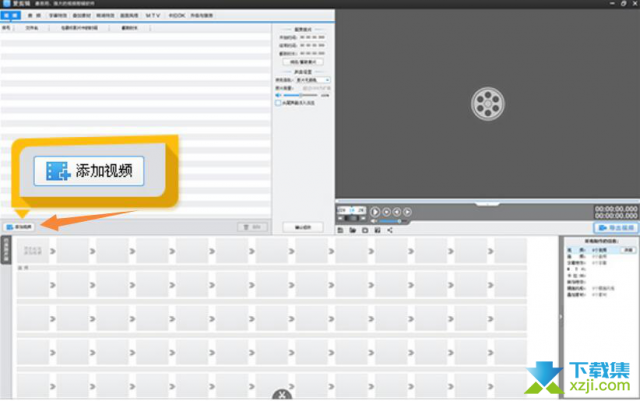Click the film reel icon in preview
This screenshot has height=401, width=640.
point(488,104)
